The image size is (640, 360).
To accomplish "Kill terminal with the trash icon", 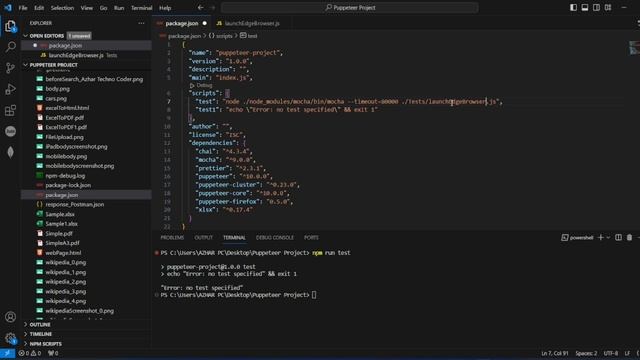I will point(629,238).
